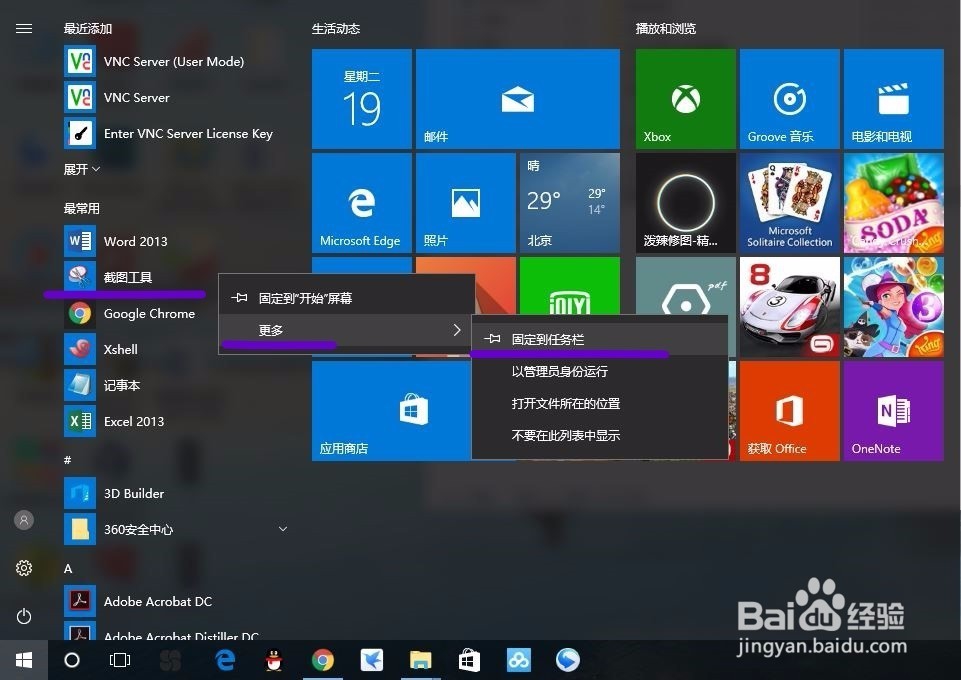Viewport: 961px width, 680px height.
Task: Open the user account icon
Action: tap(24, 520)
